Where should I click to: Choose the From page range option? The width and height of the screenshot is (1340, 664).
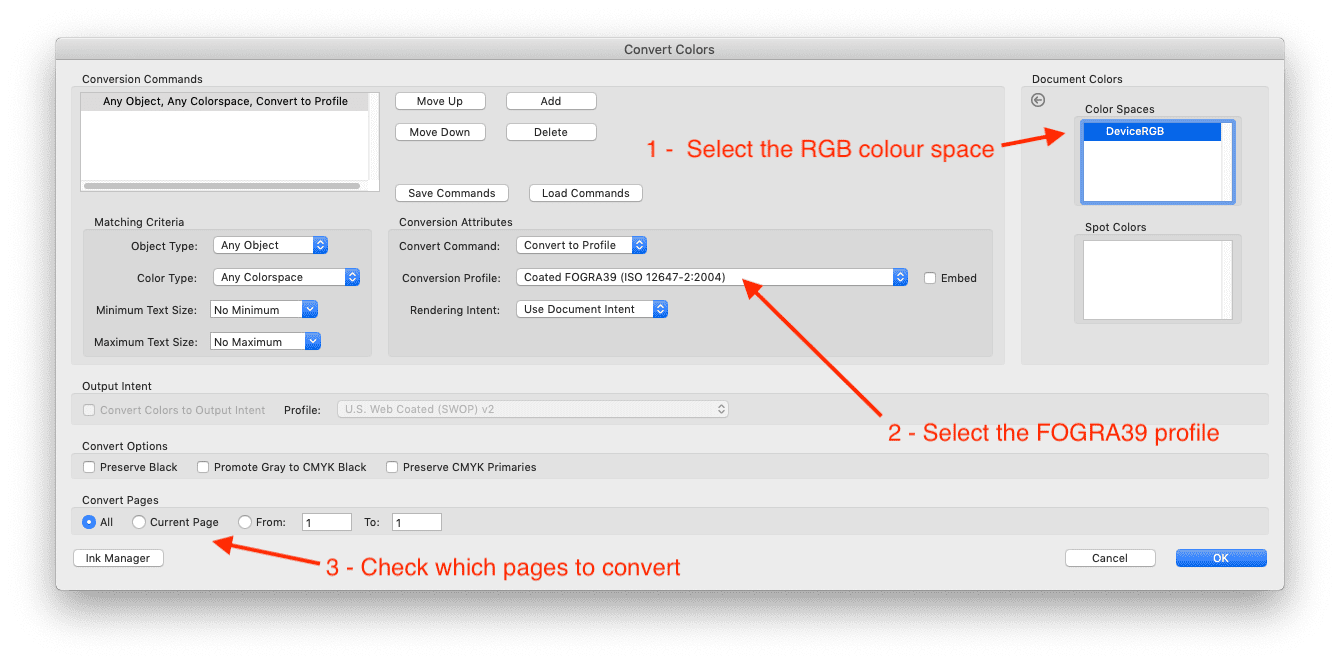[x=244, y=521]
